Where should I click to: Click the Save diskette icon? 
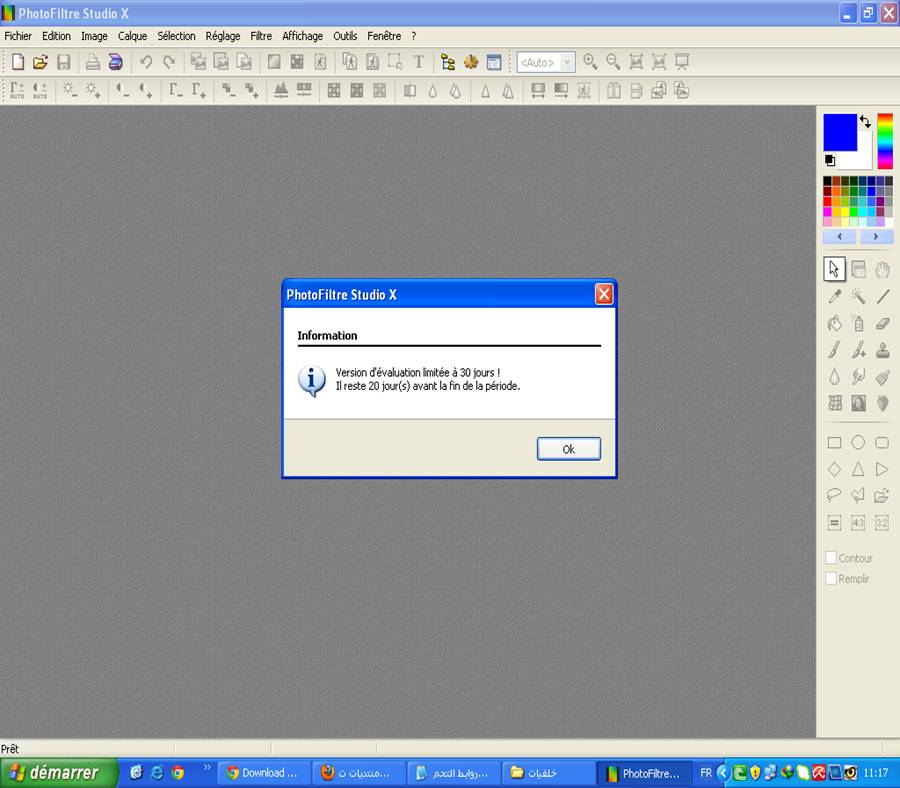pos(64,62)
